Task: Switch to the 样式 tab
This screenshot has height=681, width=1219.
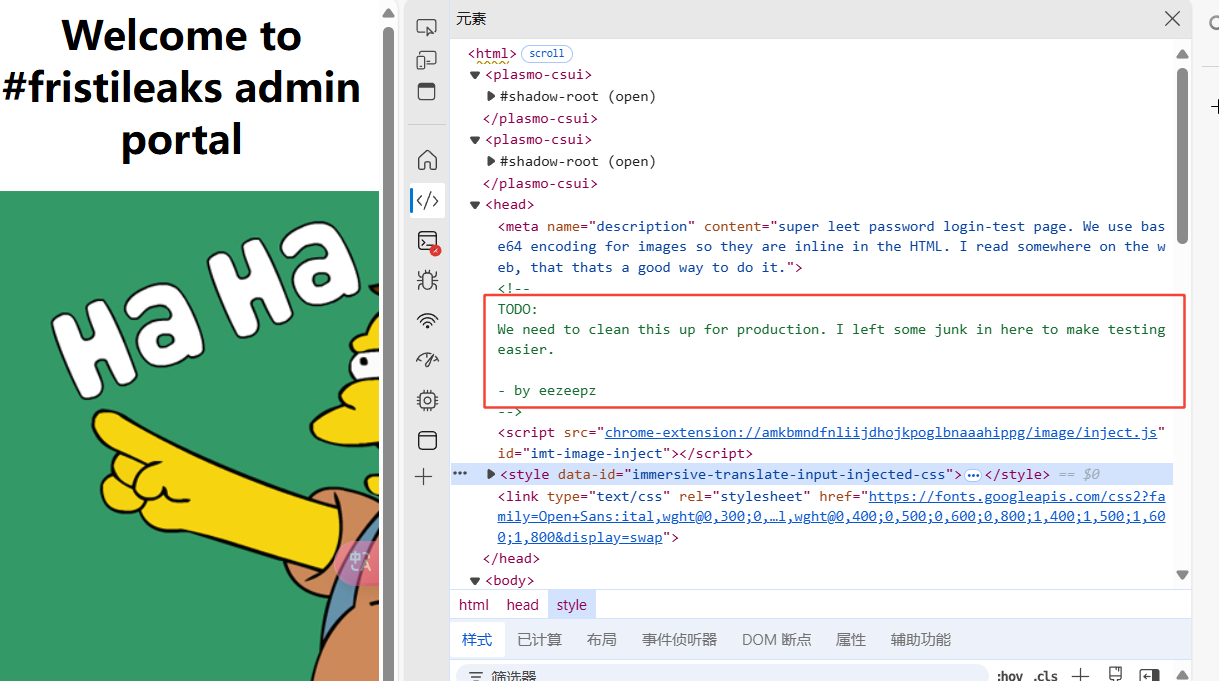Action: [477, 640]
